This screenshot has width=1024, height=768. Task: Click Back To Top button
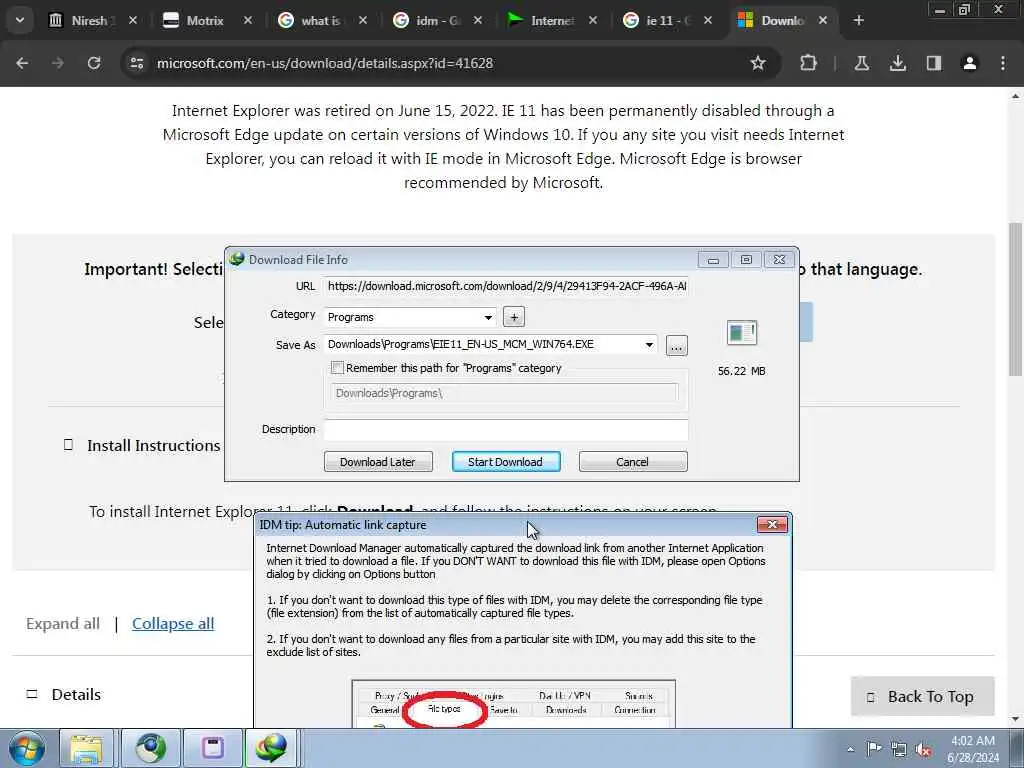[922, 697]
